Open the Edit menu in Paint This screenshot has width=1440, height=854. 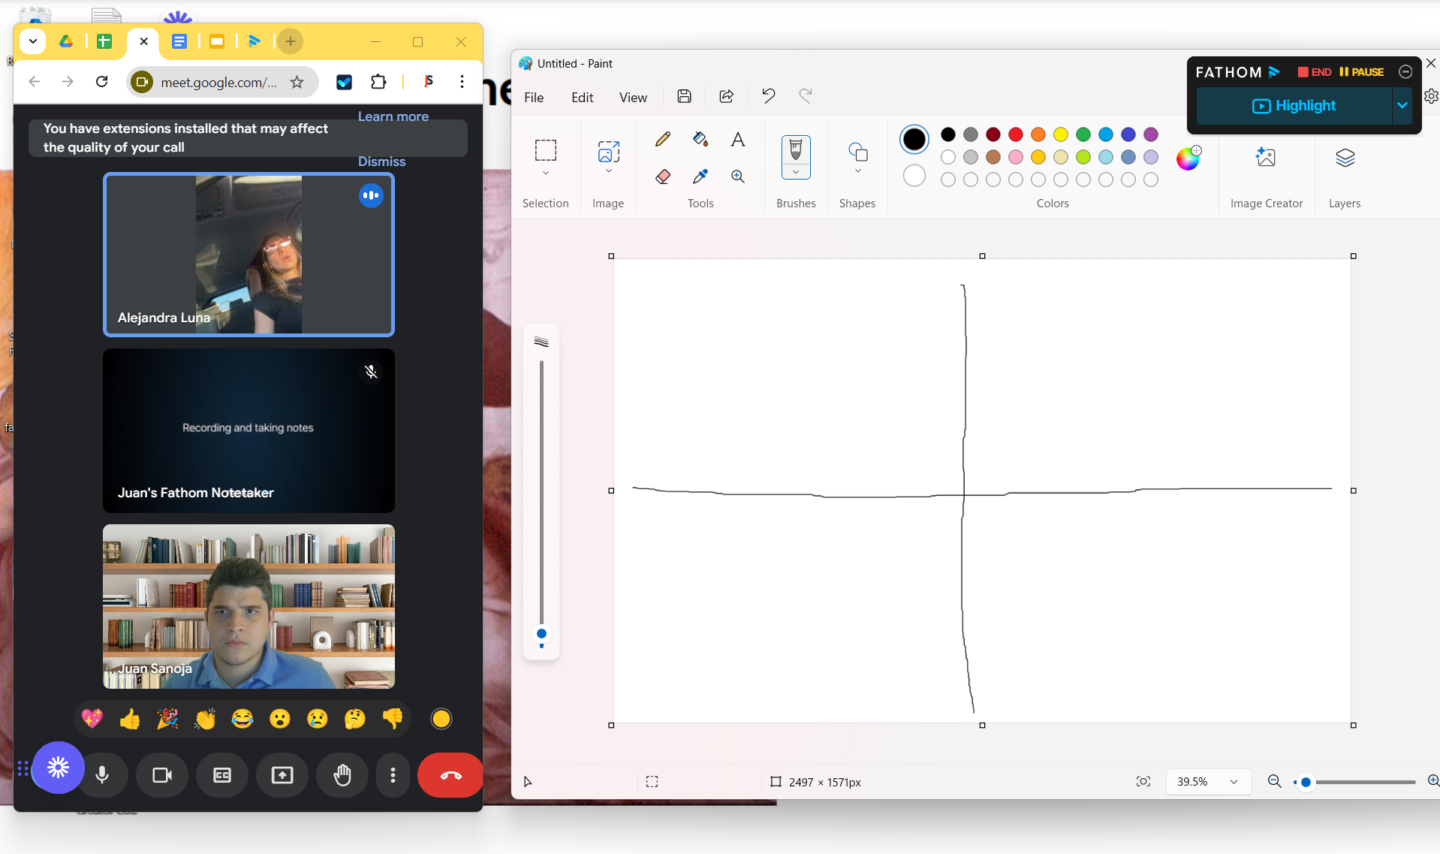582,97
